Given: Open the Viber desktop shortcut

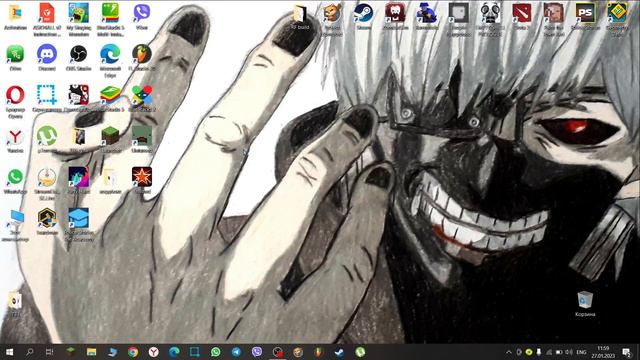Looking at the screenshot, I should 142,13.
